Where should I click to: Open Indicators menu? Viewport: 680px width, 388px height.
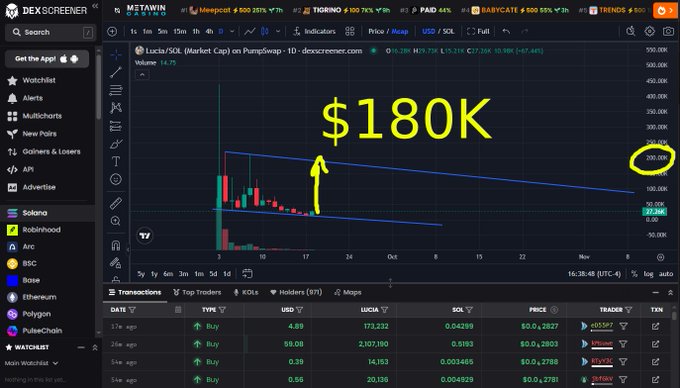(314, 31)
